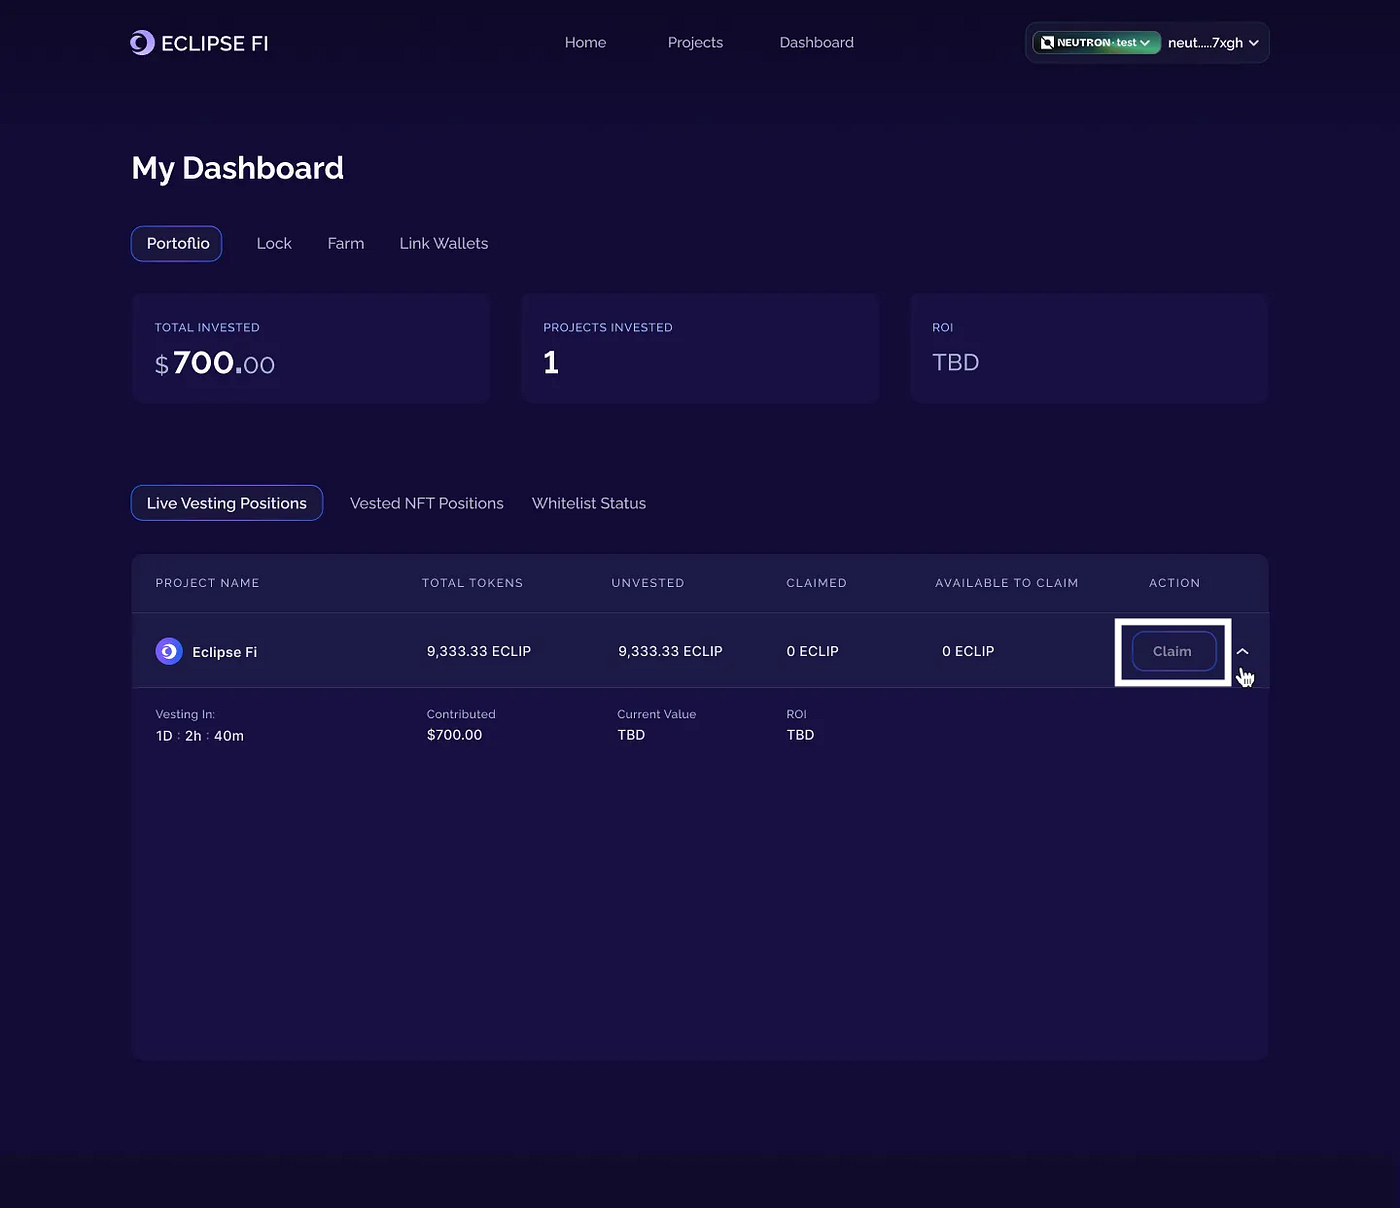The height and width of the screenshot is (1208, 1400).
Task: Select the Live Vesting Positions tab
Action: [226, 503]
